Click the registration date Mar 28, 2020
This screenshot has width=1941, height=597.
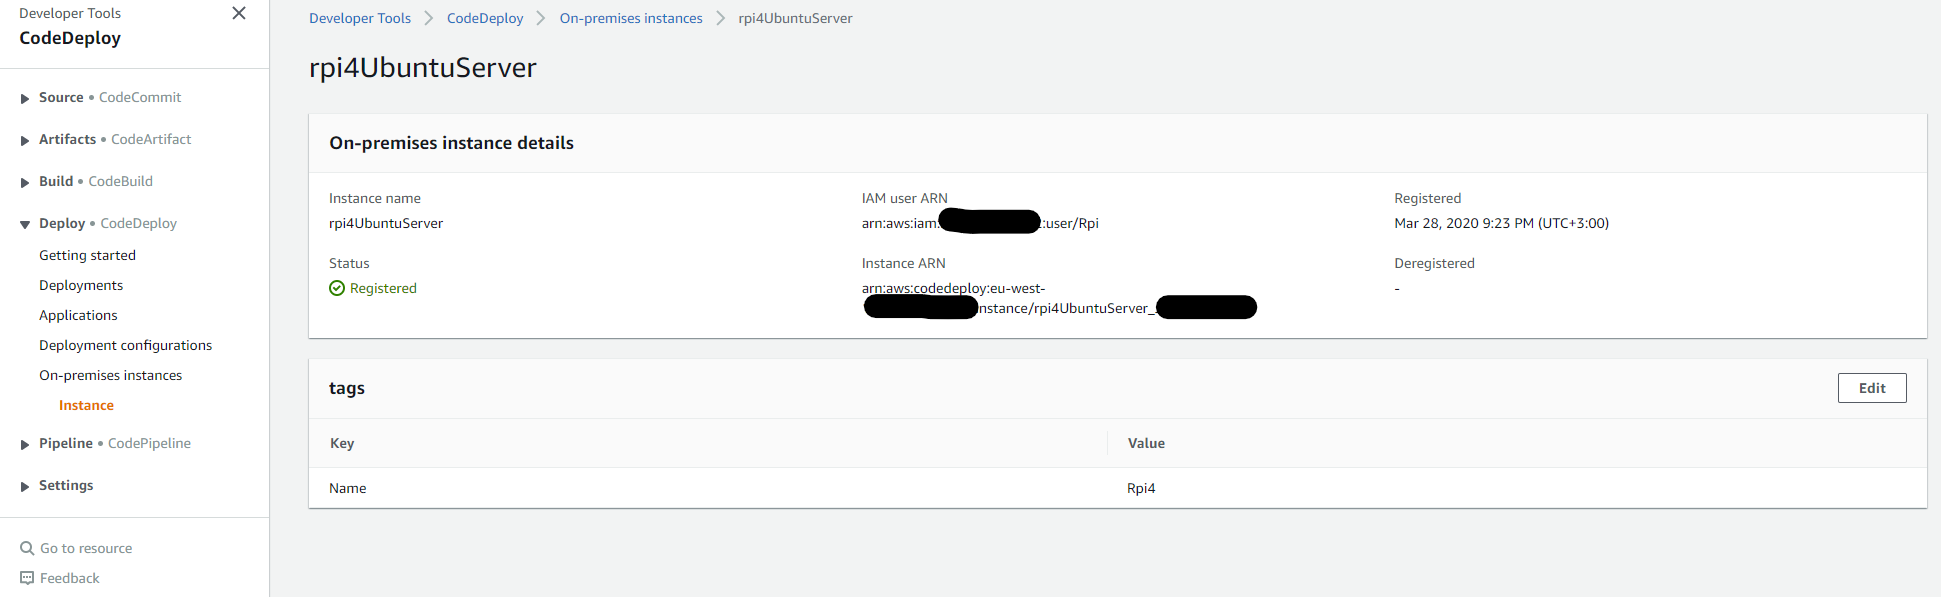(x=1501, y=223)
